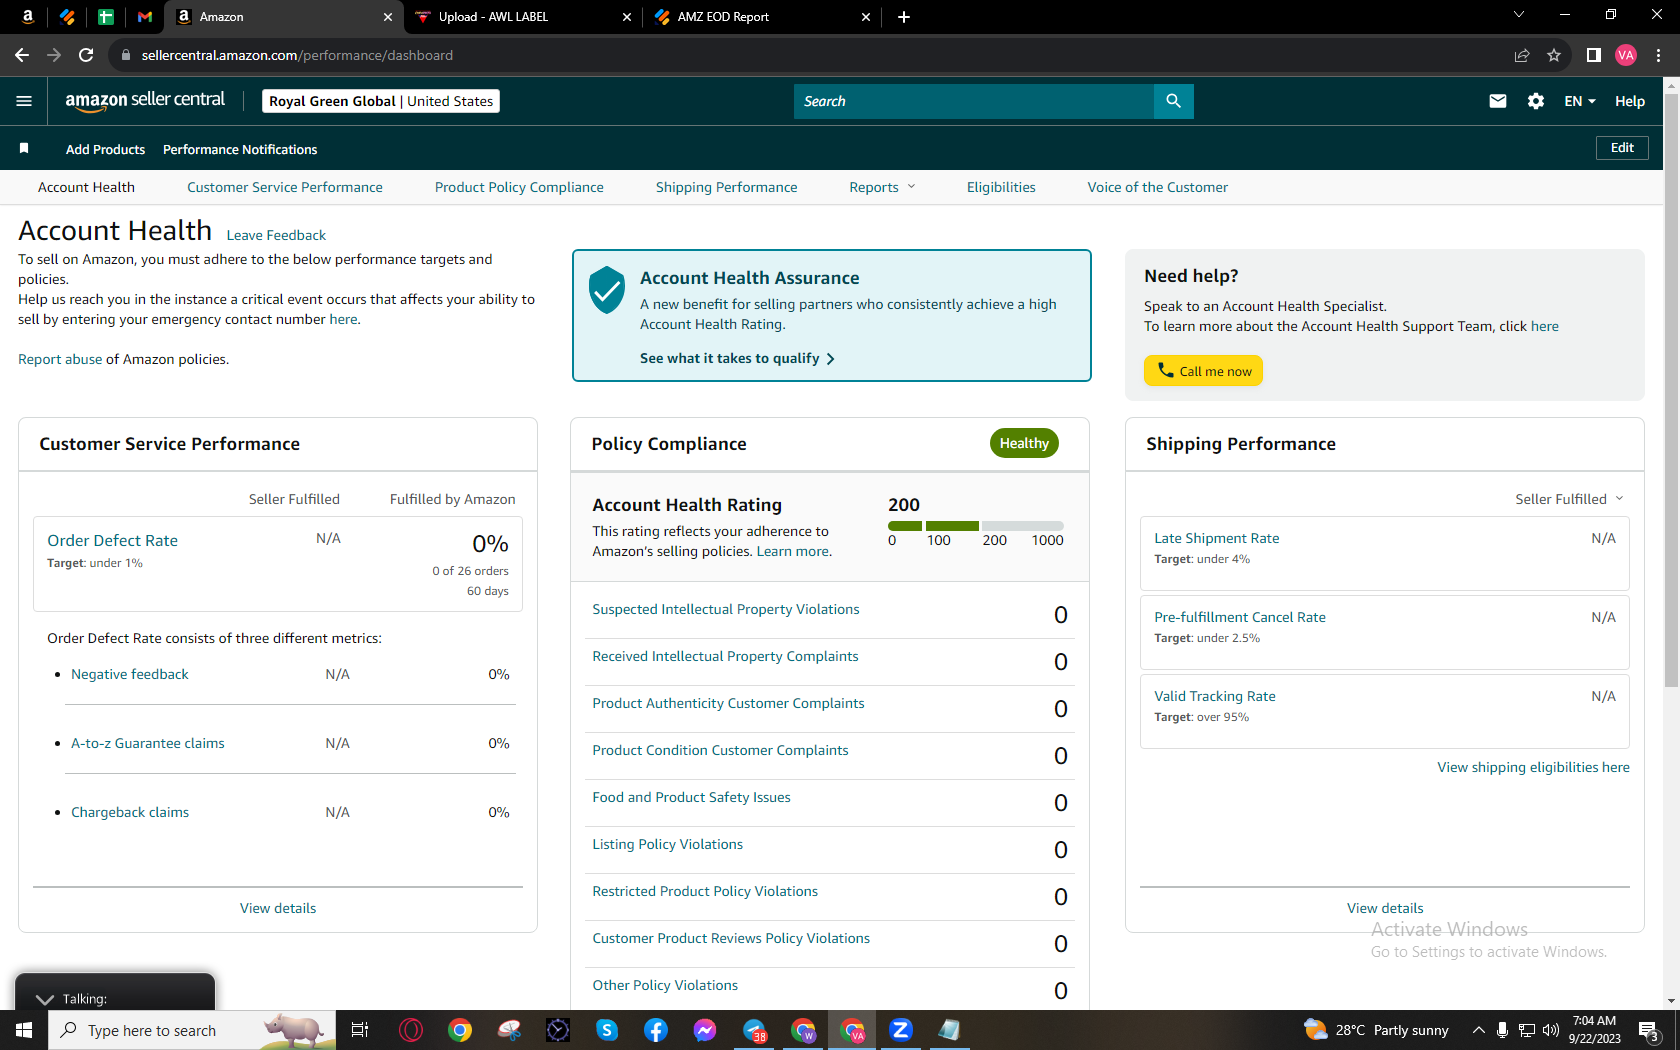Reload the page with the refresh icon
This screenshot has width=1680, height=1050.
tap(86, 55)
